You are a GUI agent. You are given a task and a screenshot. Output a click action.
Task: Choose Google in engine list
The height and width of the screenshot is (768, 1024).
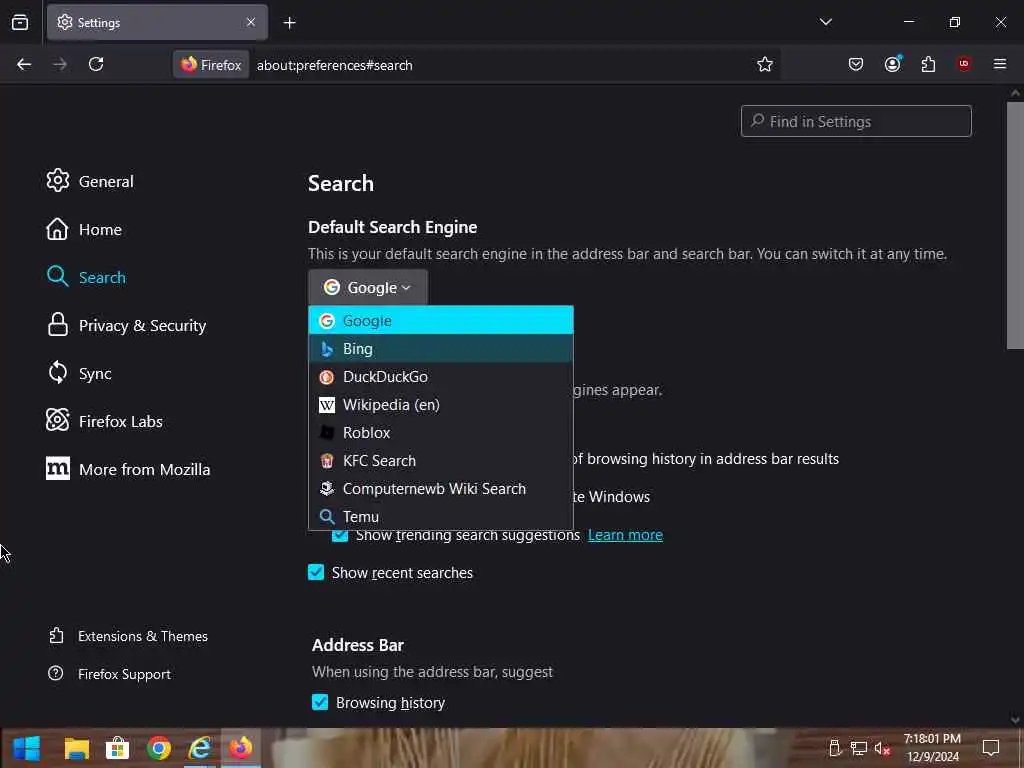click(x=441, y=320)
